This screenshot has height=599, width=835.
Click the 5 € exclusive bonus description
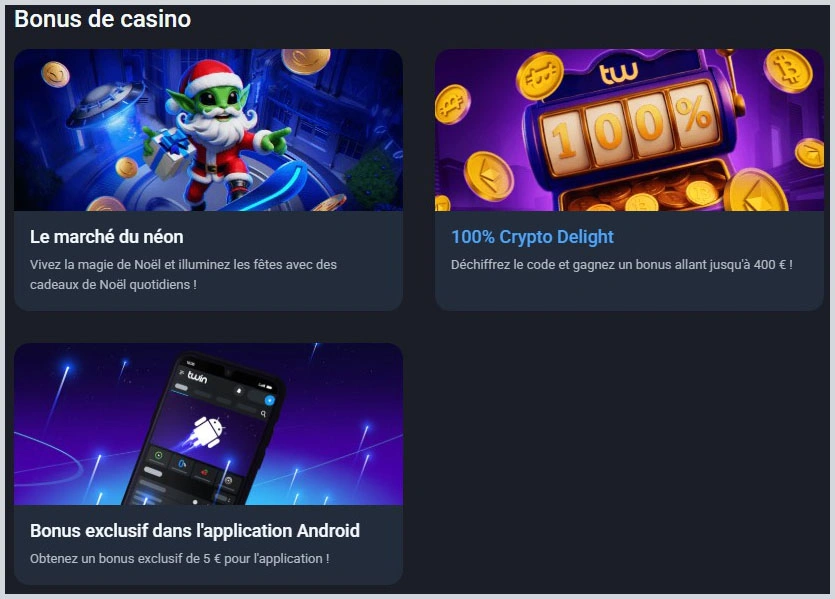[179, 559]
